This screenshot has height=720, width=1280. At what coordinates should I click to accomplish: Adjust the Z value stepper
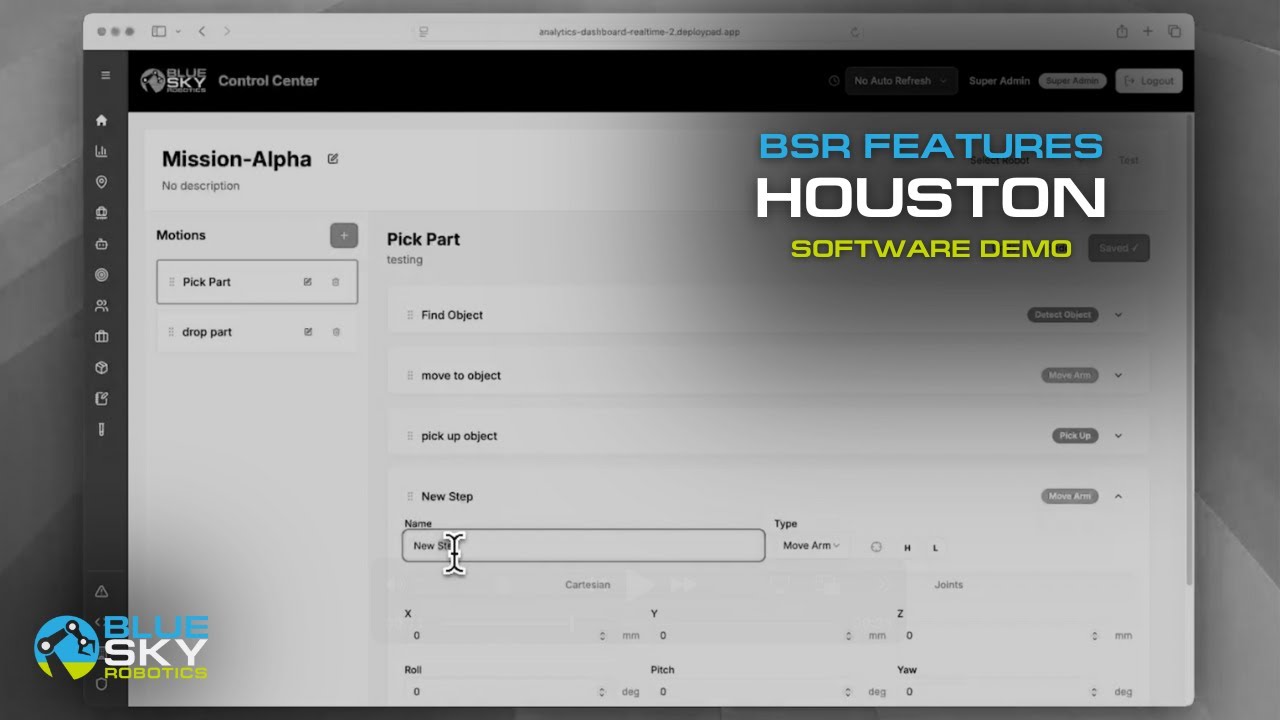[x=1095, y=636]
